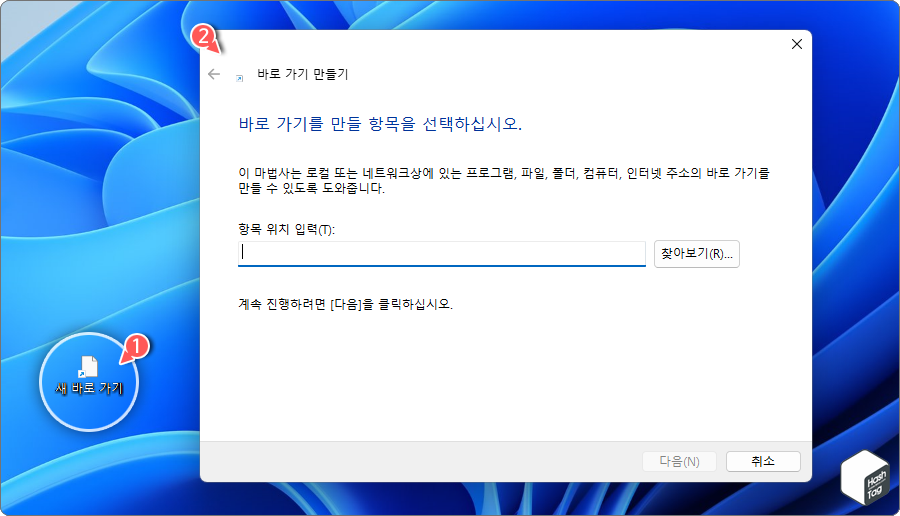The height and width of the screenshot is (516, 900).
Task: Click the text 계속 진행하려면 [다음]을 클릭하십시오.
Action: click(346, 304)
